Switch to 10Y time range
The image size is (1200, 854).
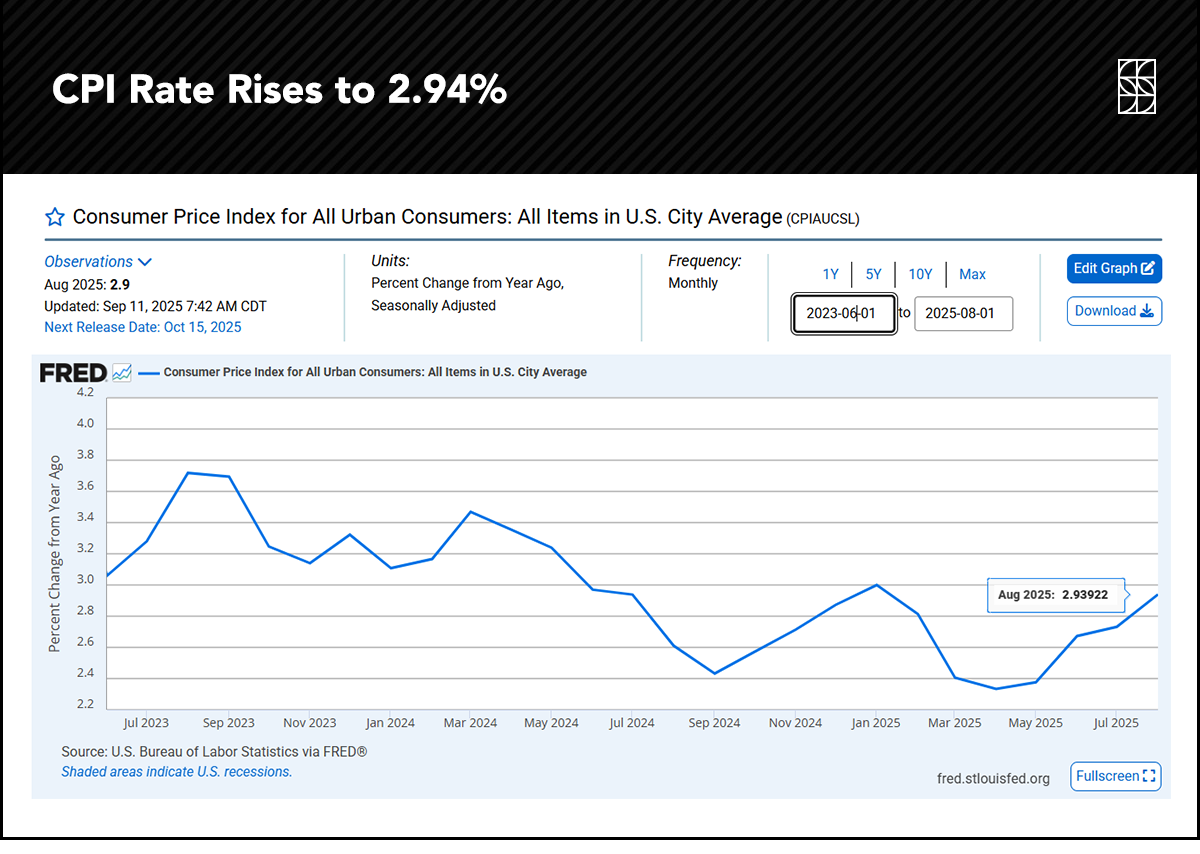click(919, 274)
